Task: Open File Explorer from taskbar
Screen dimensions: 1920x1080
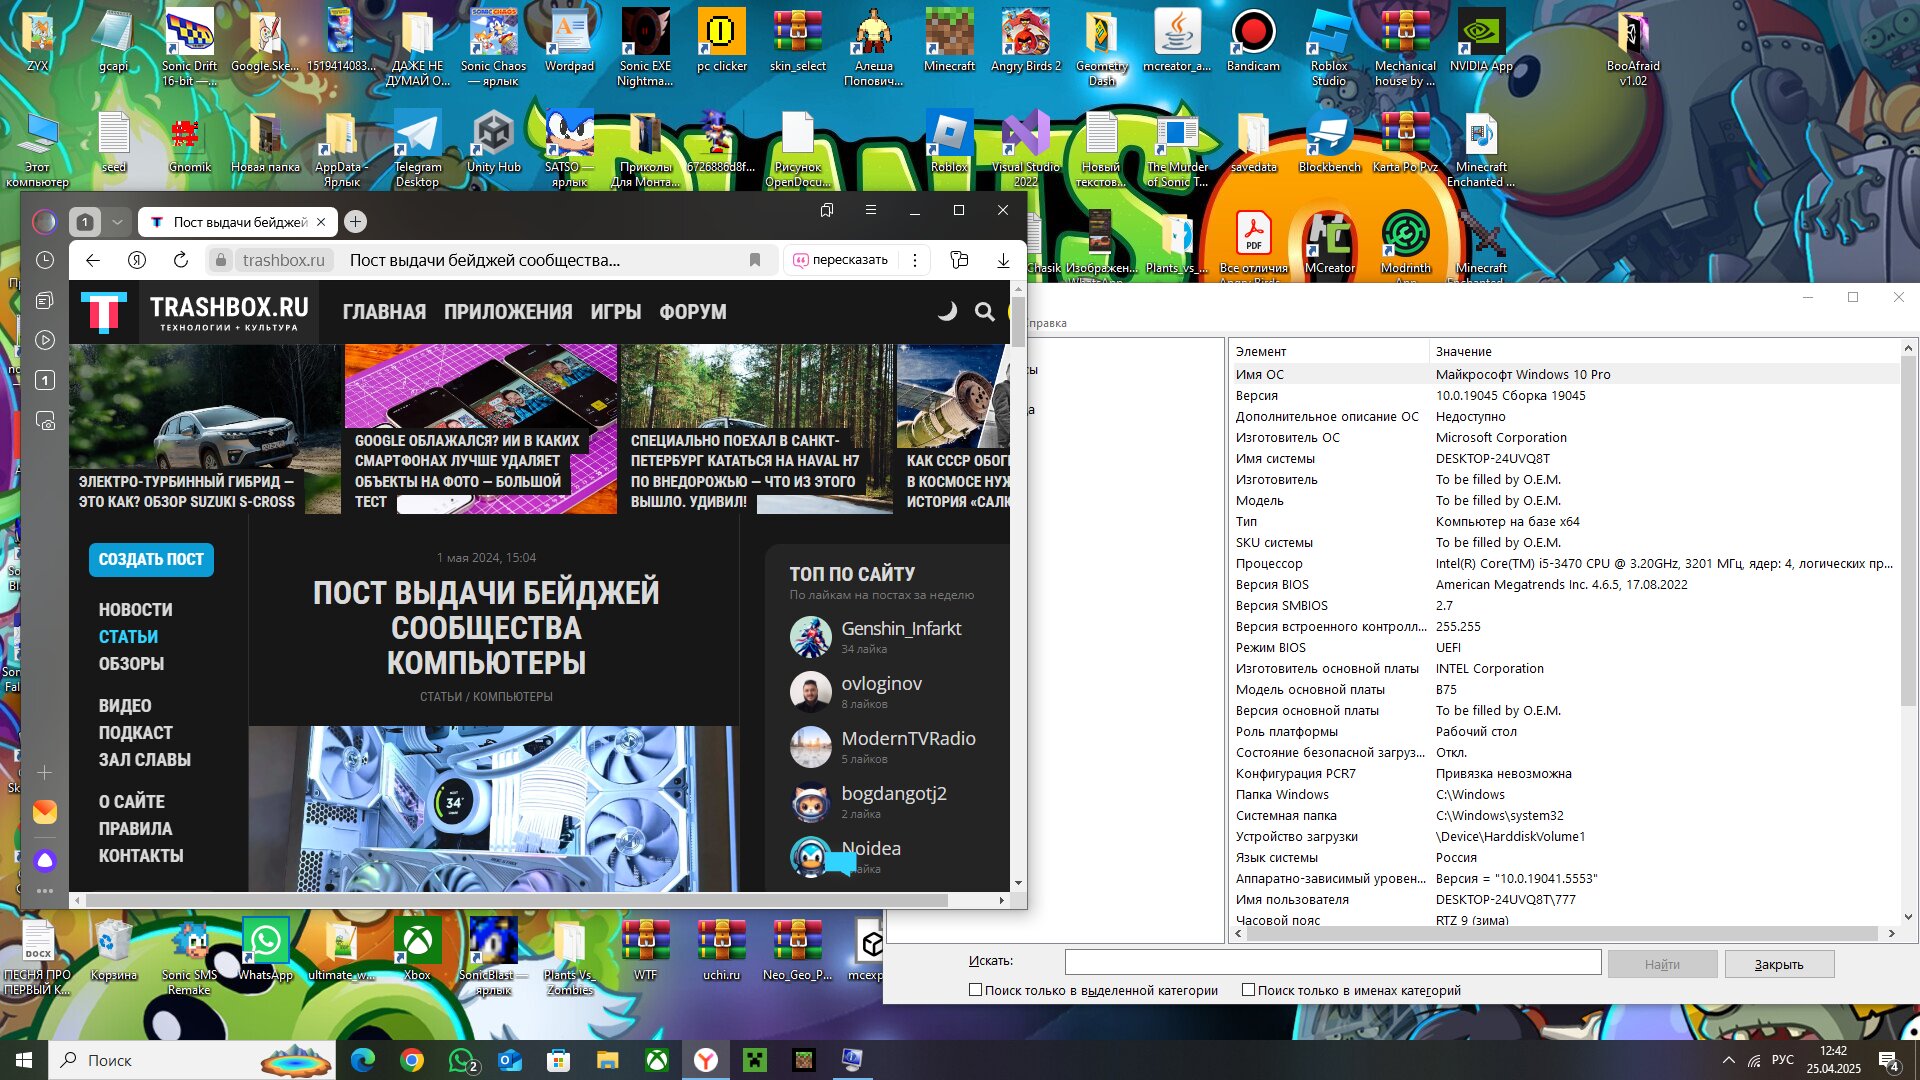Action: [x=608, y=1060]
